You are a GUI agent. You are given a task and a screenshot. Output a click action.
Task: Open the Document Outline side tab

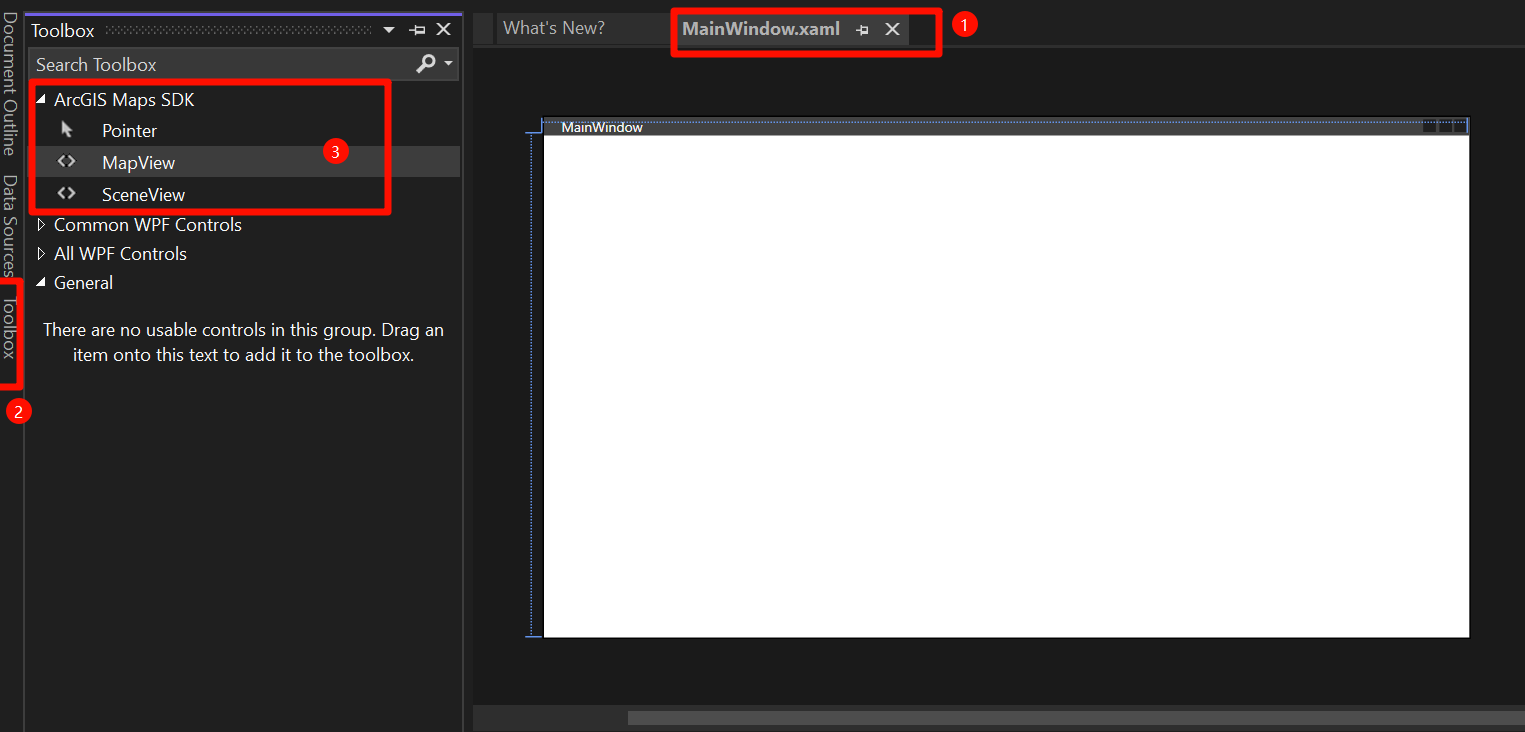(9, 84)
